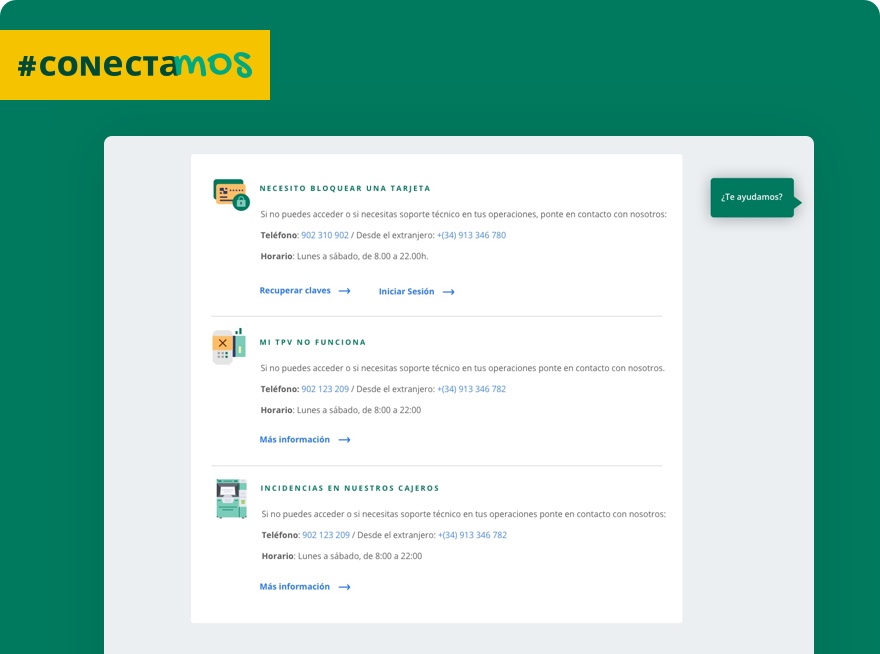The height and width of the screenshot is (654, 880).
Task: Click arrow beside cajeros Más información
Action: click(x=344, y=587)
